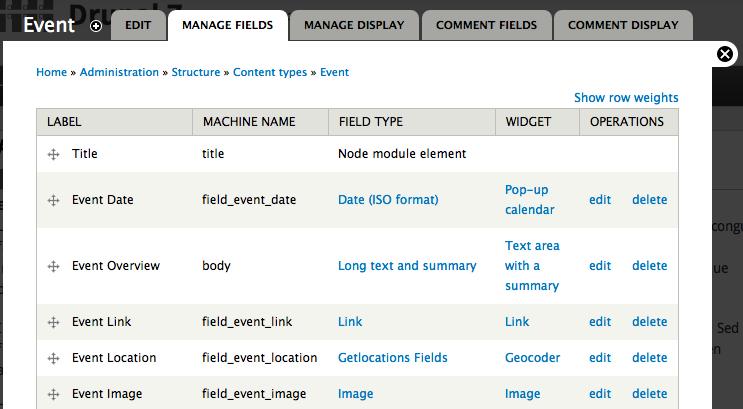Edit the Event Date field
Screen dimensions: 743x409
(x=600, y=200)
